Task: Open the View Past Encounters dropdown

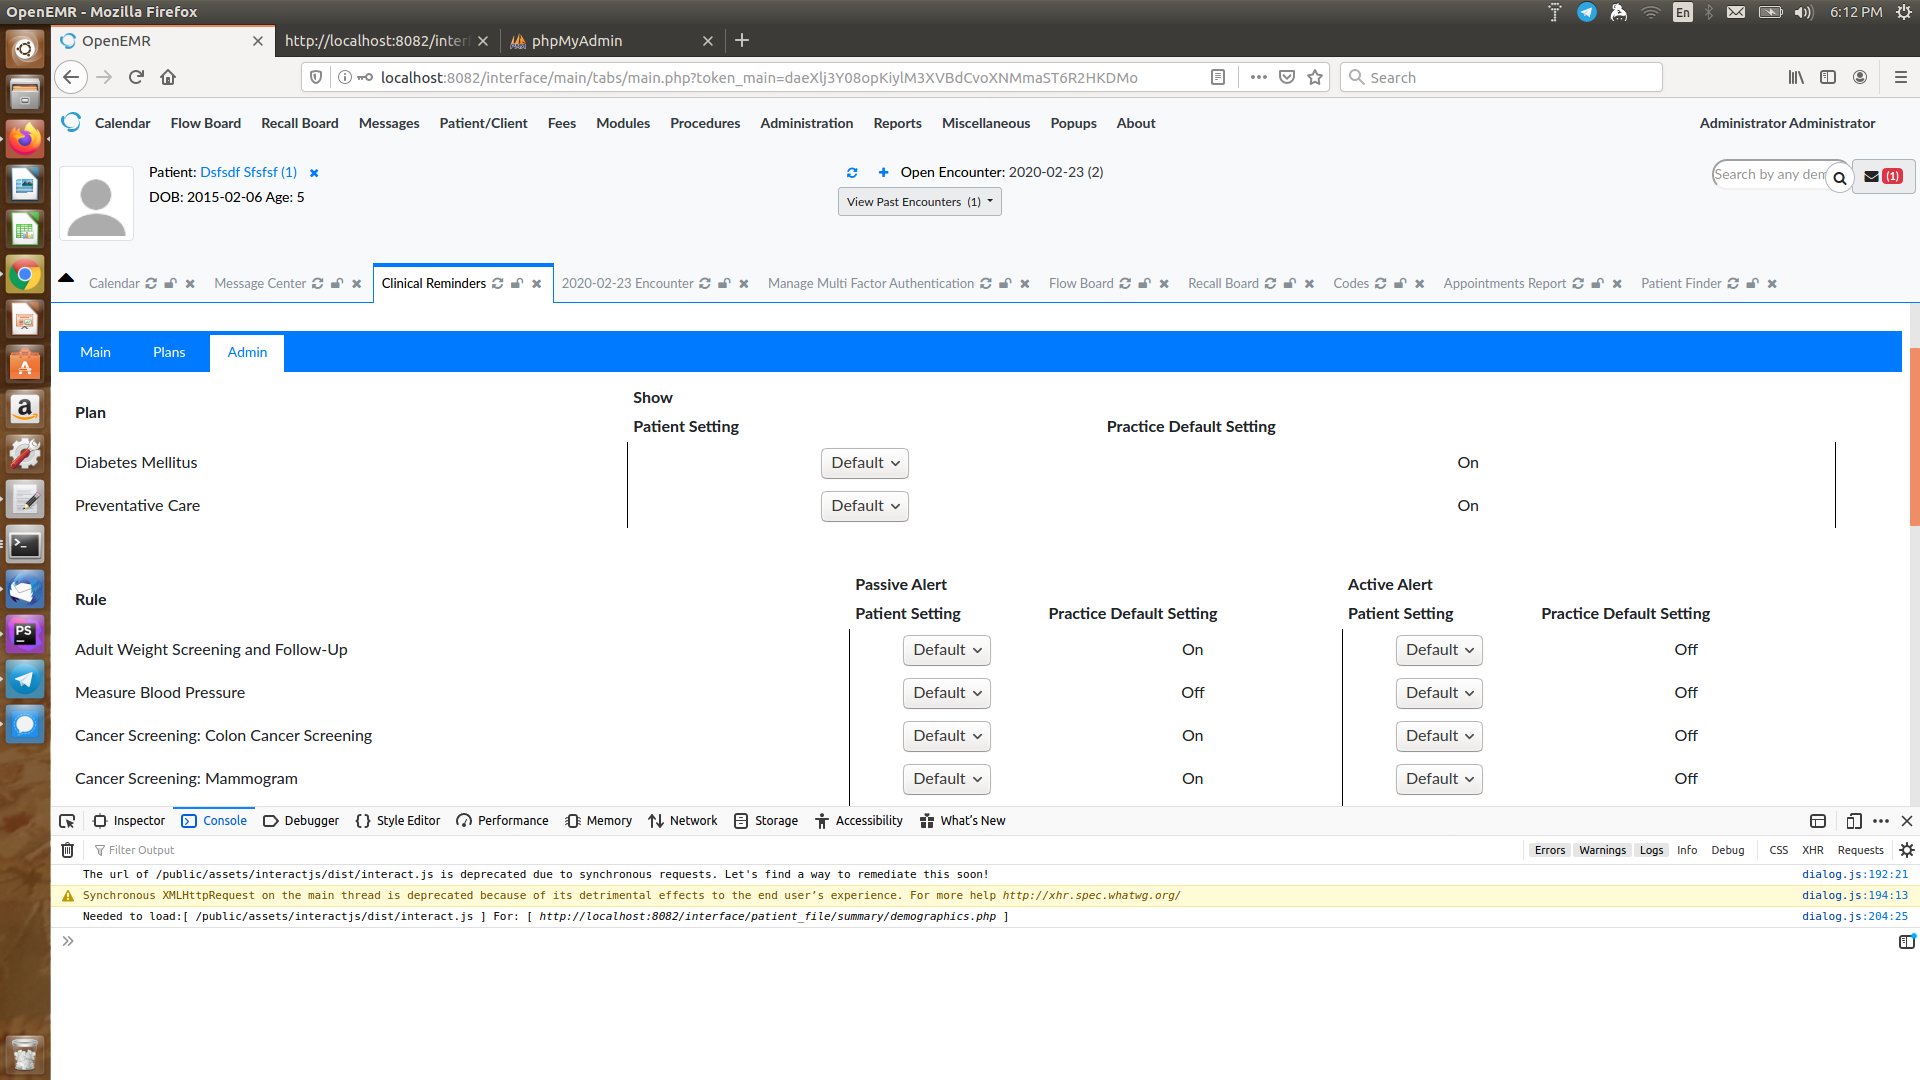Action: pos(918,201)
